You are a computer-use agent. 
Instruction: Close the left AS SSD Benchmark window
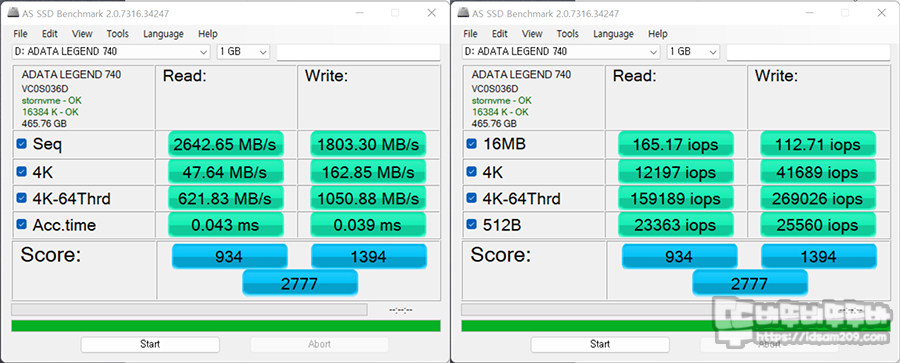pos(432,13)
